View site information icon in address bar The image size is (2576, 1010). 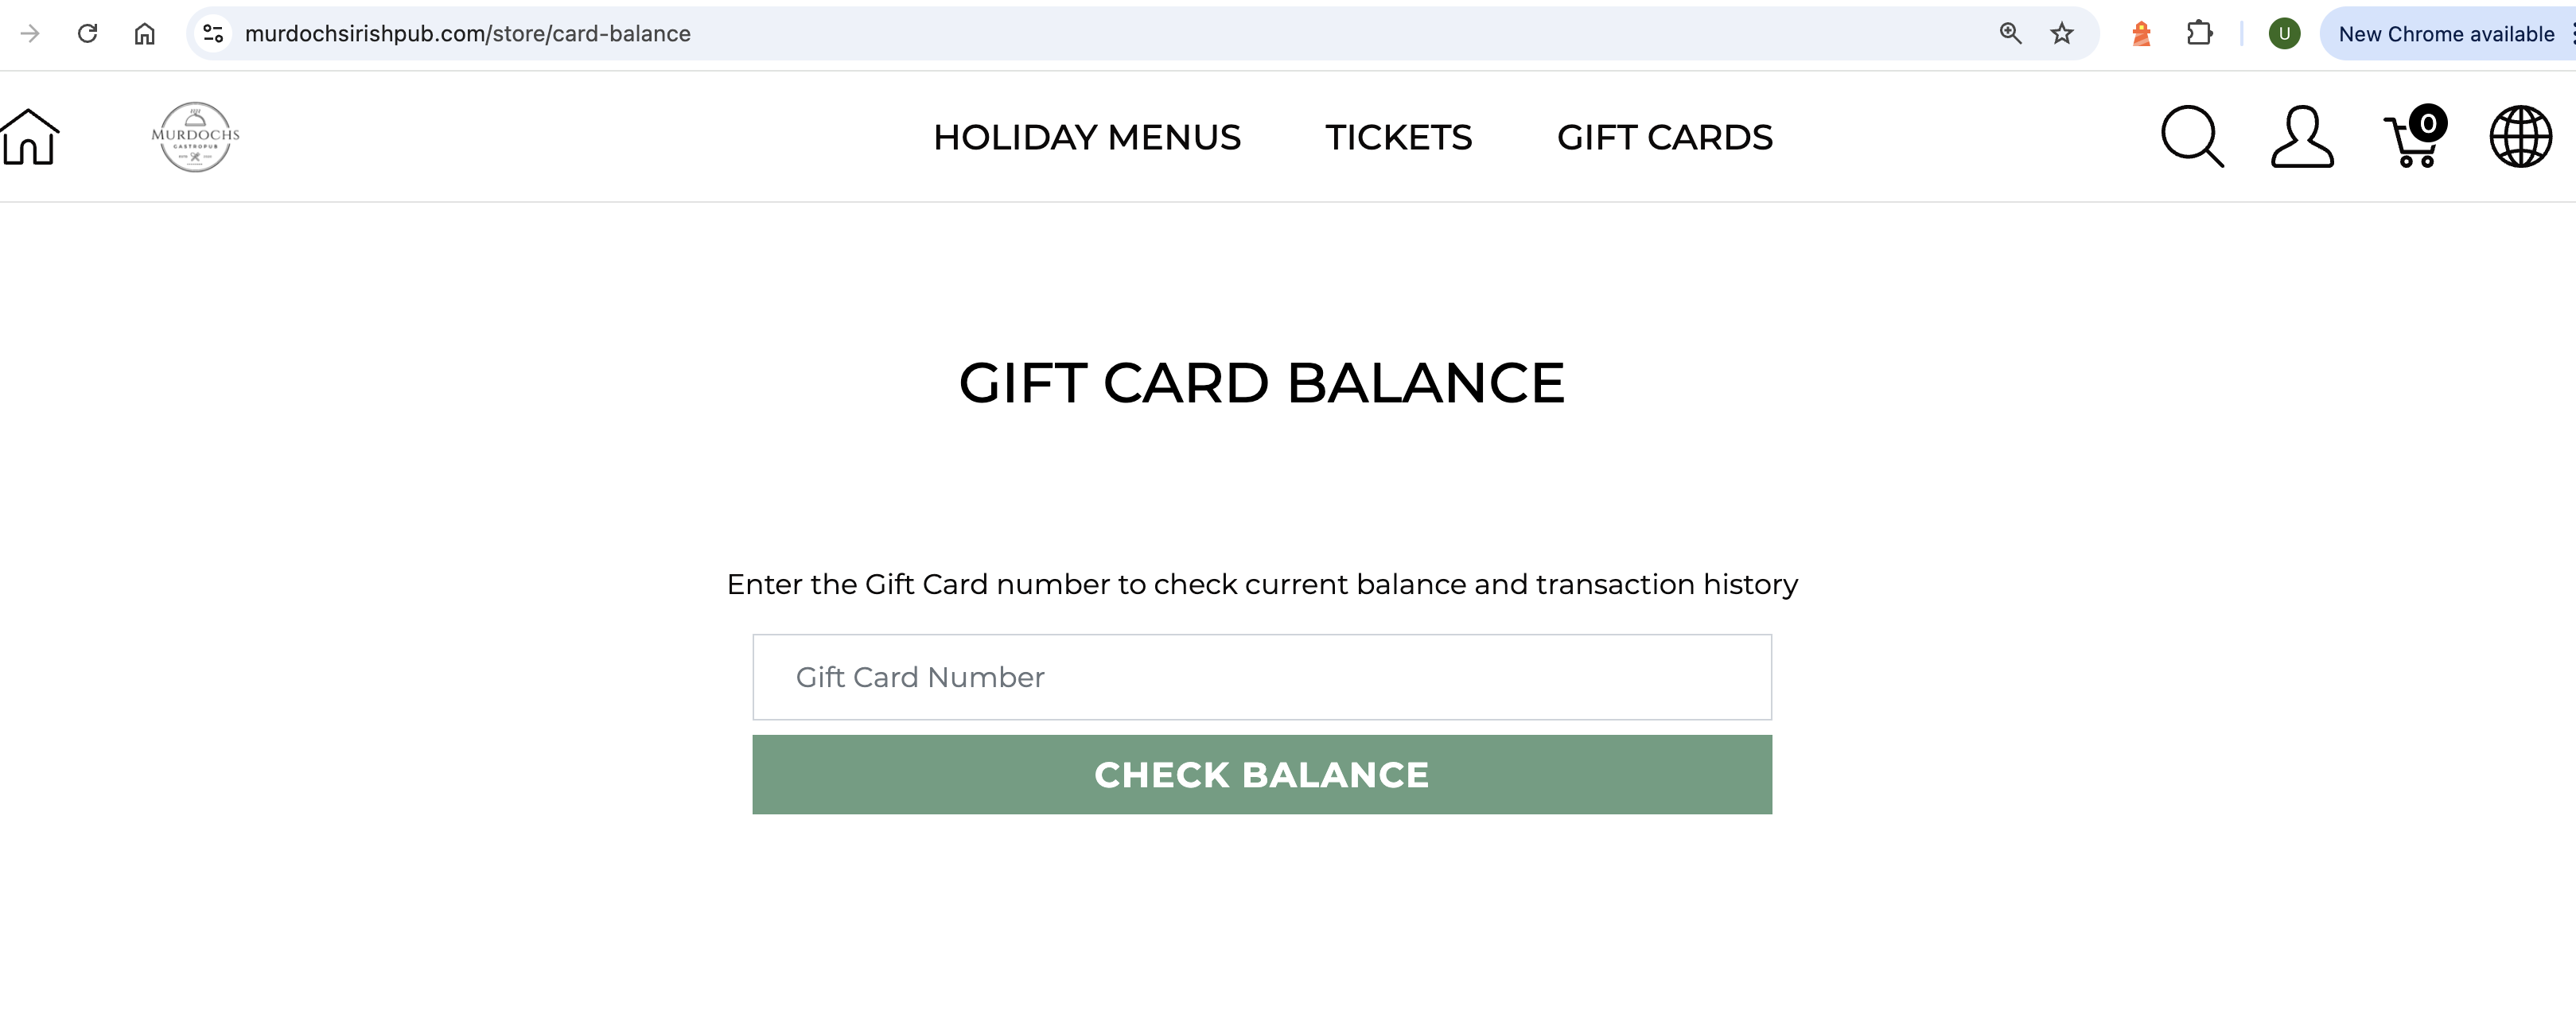point(213,34)
